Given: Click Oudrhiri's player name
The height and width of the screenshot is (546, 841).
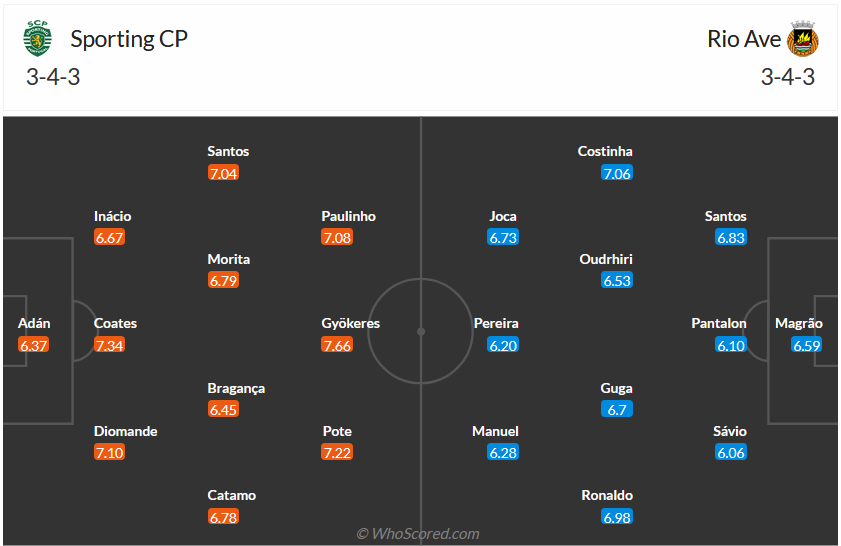Looking at the screenshot, I should click(606, 259).
